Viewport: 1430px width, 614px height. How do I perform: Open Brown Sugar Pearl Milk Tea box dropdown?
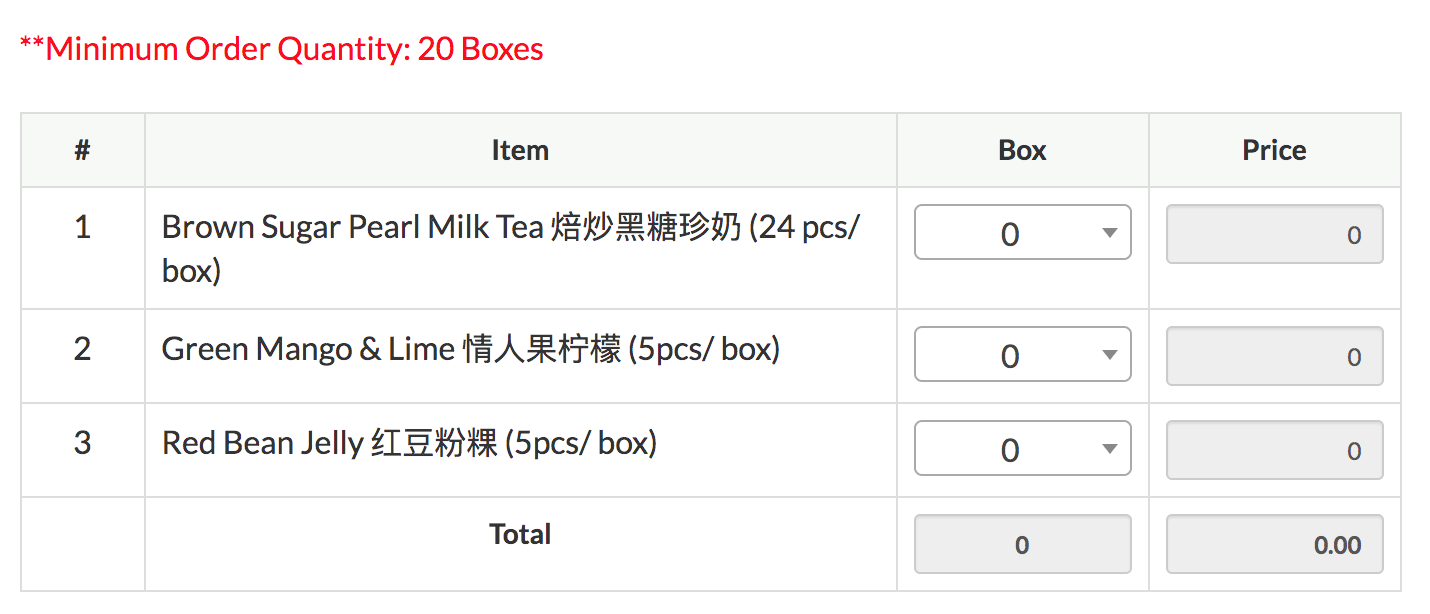coord(1022,232)
